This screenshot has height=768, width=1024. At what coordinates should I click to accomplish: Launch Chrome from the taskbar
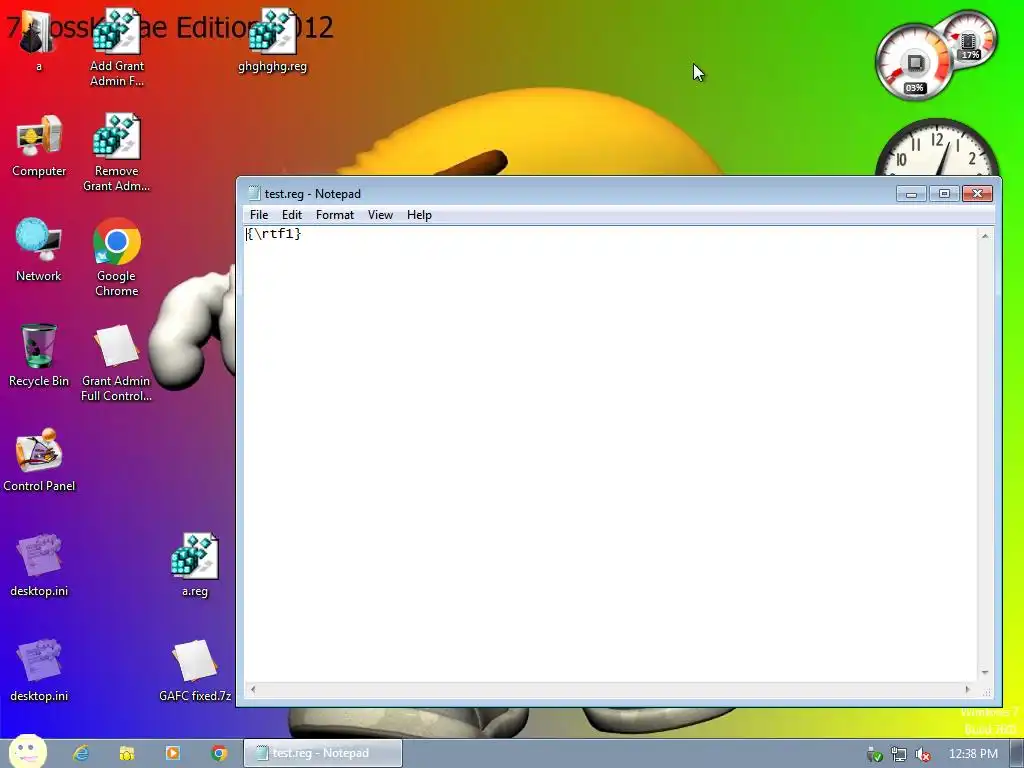(219, 754)
